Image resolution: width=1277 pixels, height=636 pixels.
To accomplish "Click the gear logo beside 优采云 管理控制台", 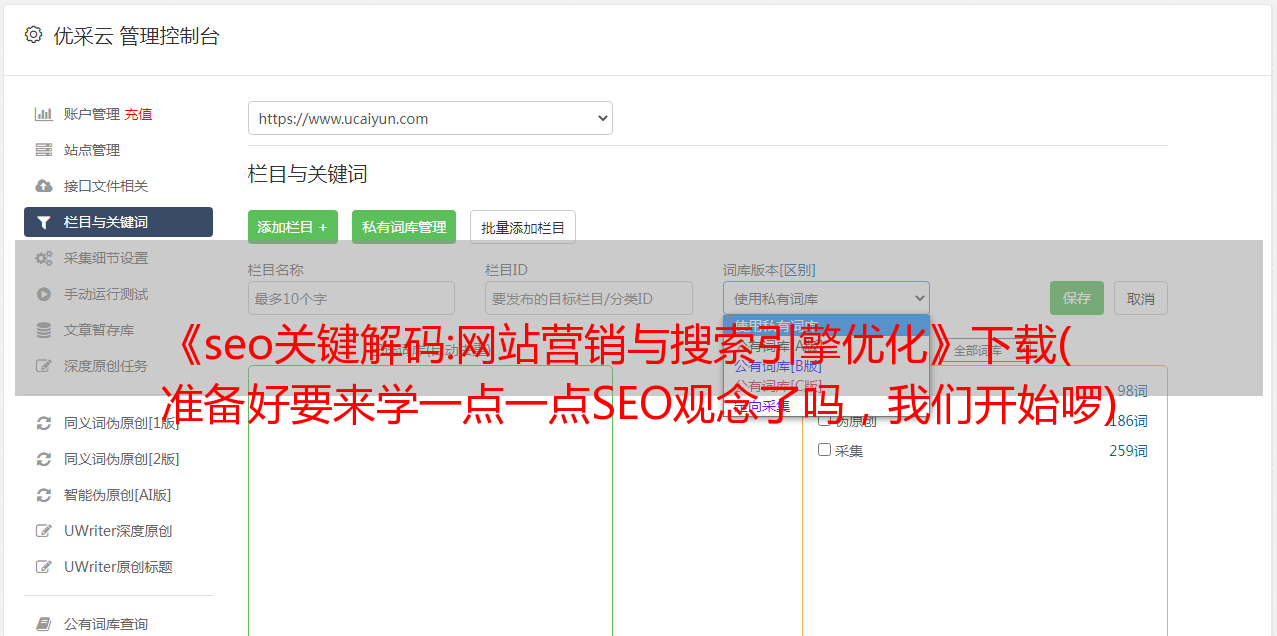I will point(33,35).
